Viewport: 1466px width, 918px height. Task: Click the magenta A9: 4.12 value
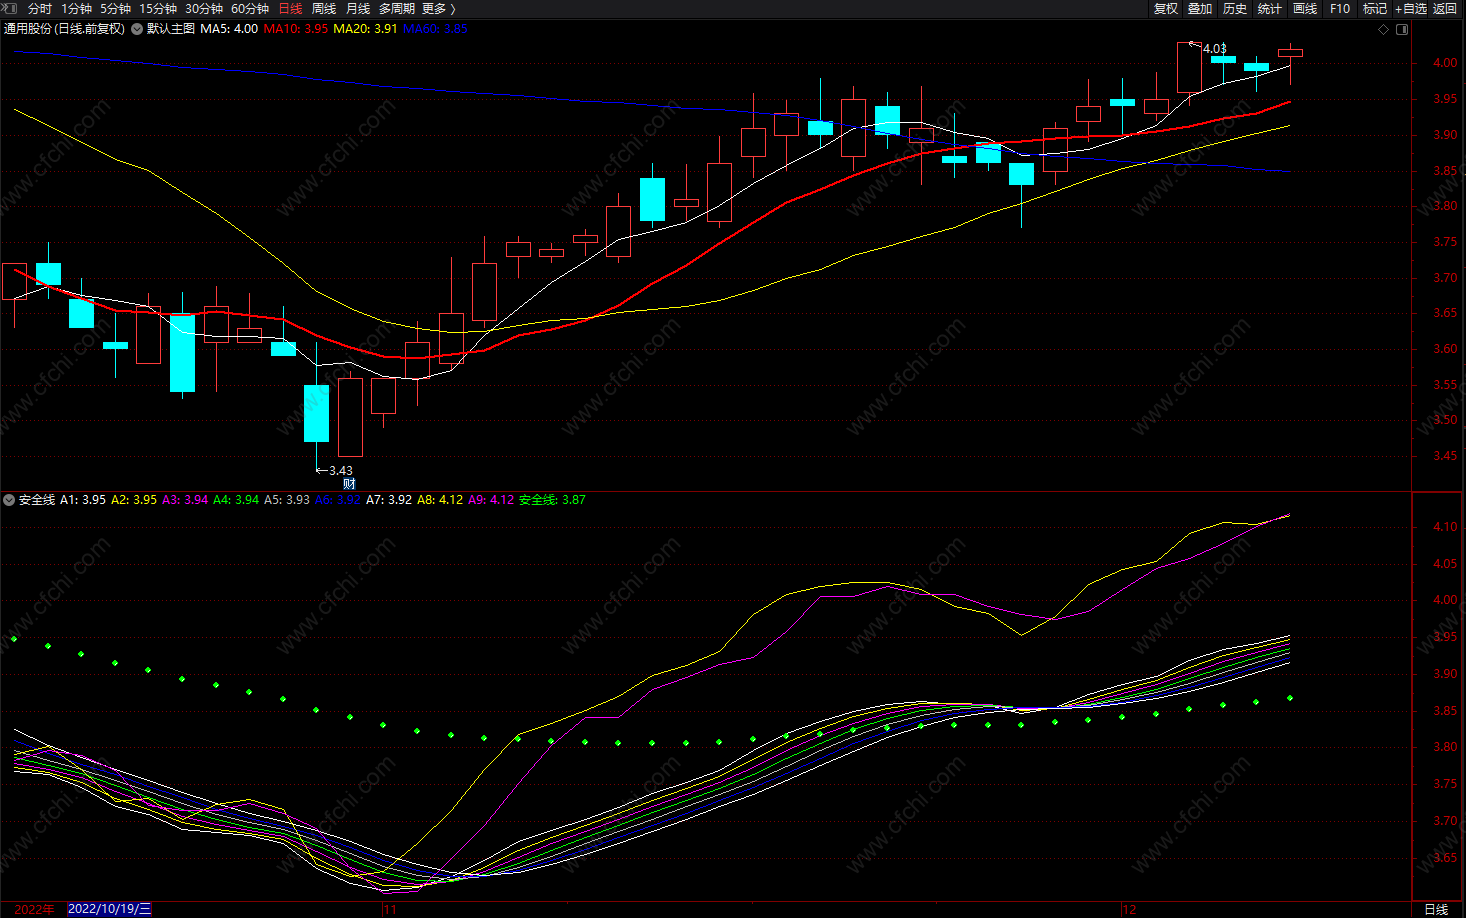tap(491, 500)
